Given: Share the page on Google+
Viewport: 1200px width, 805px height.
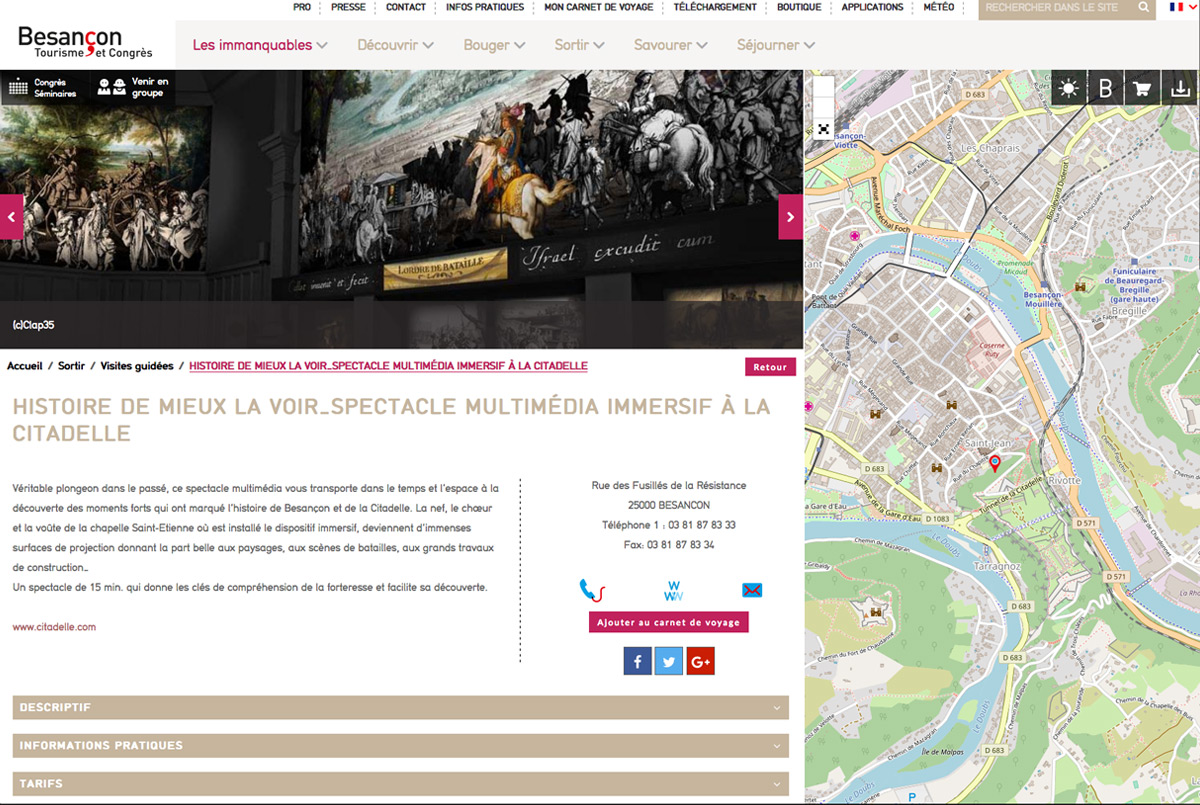Looking at the screenshot, I should coord(700,661).
